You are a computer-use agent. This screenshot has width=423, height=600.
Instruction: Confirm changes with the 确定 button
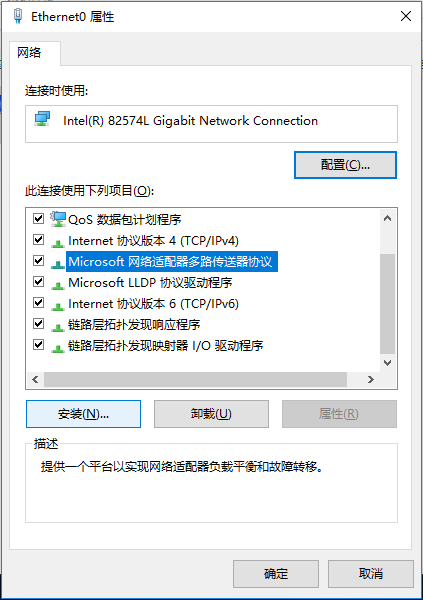pyautogui.click(x=276, y=574)
